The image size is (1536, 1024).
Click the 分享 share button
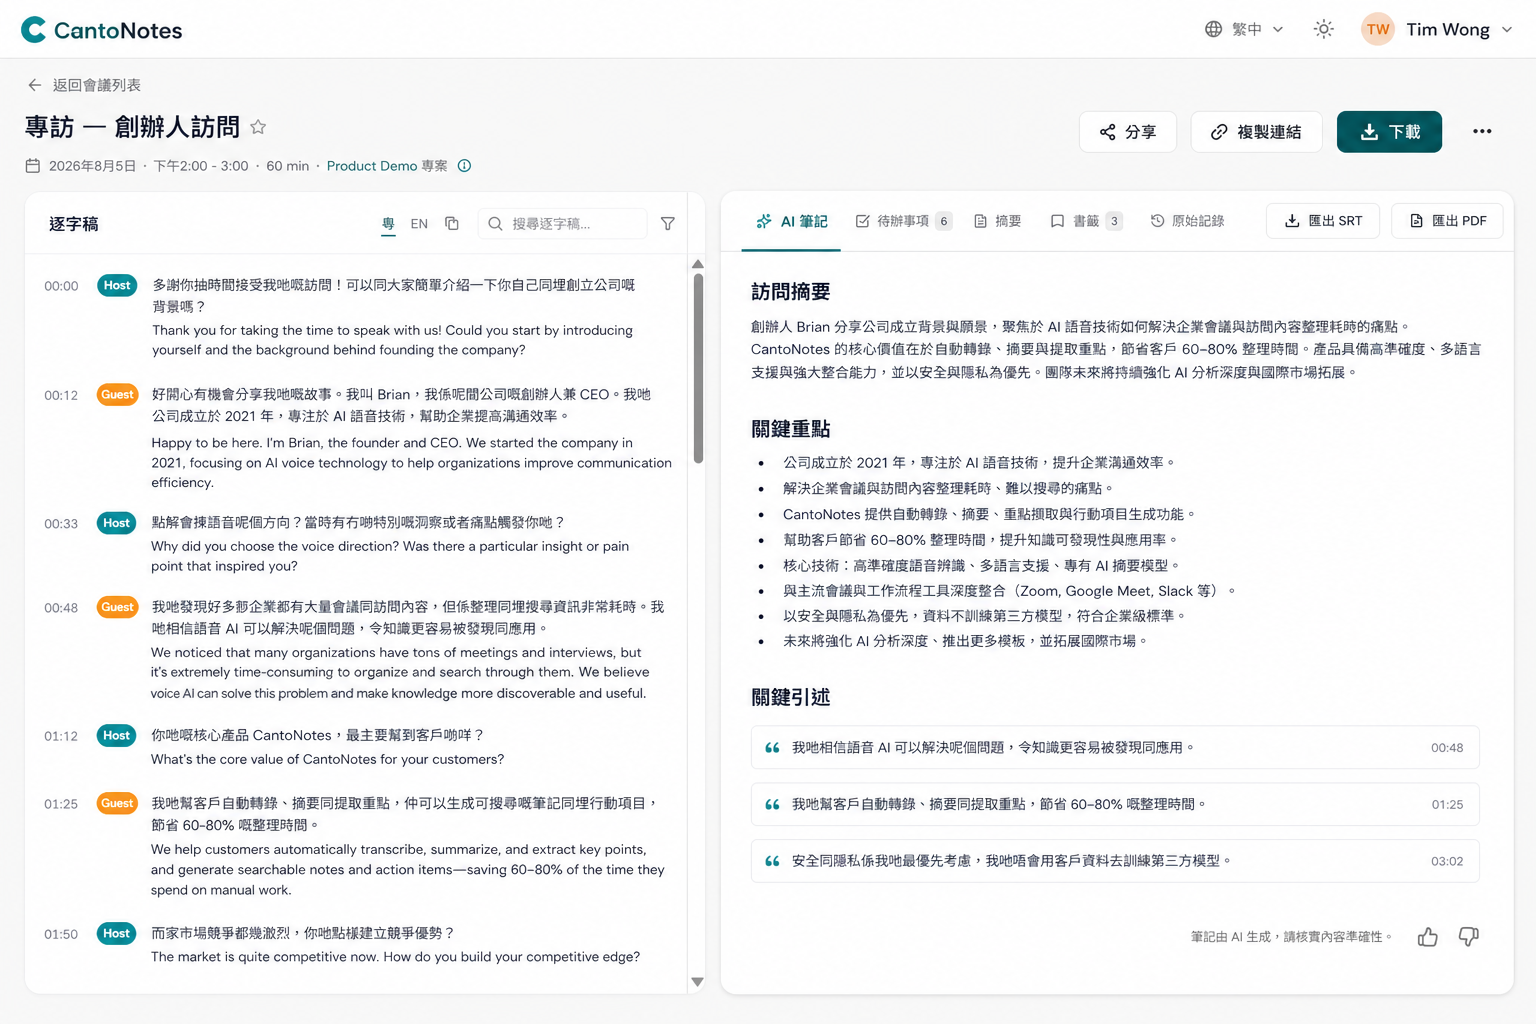1127,132
